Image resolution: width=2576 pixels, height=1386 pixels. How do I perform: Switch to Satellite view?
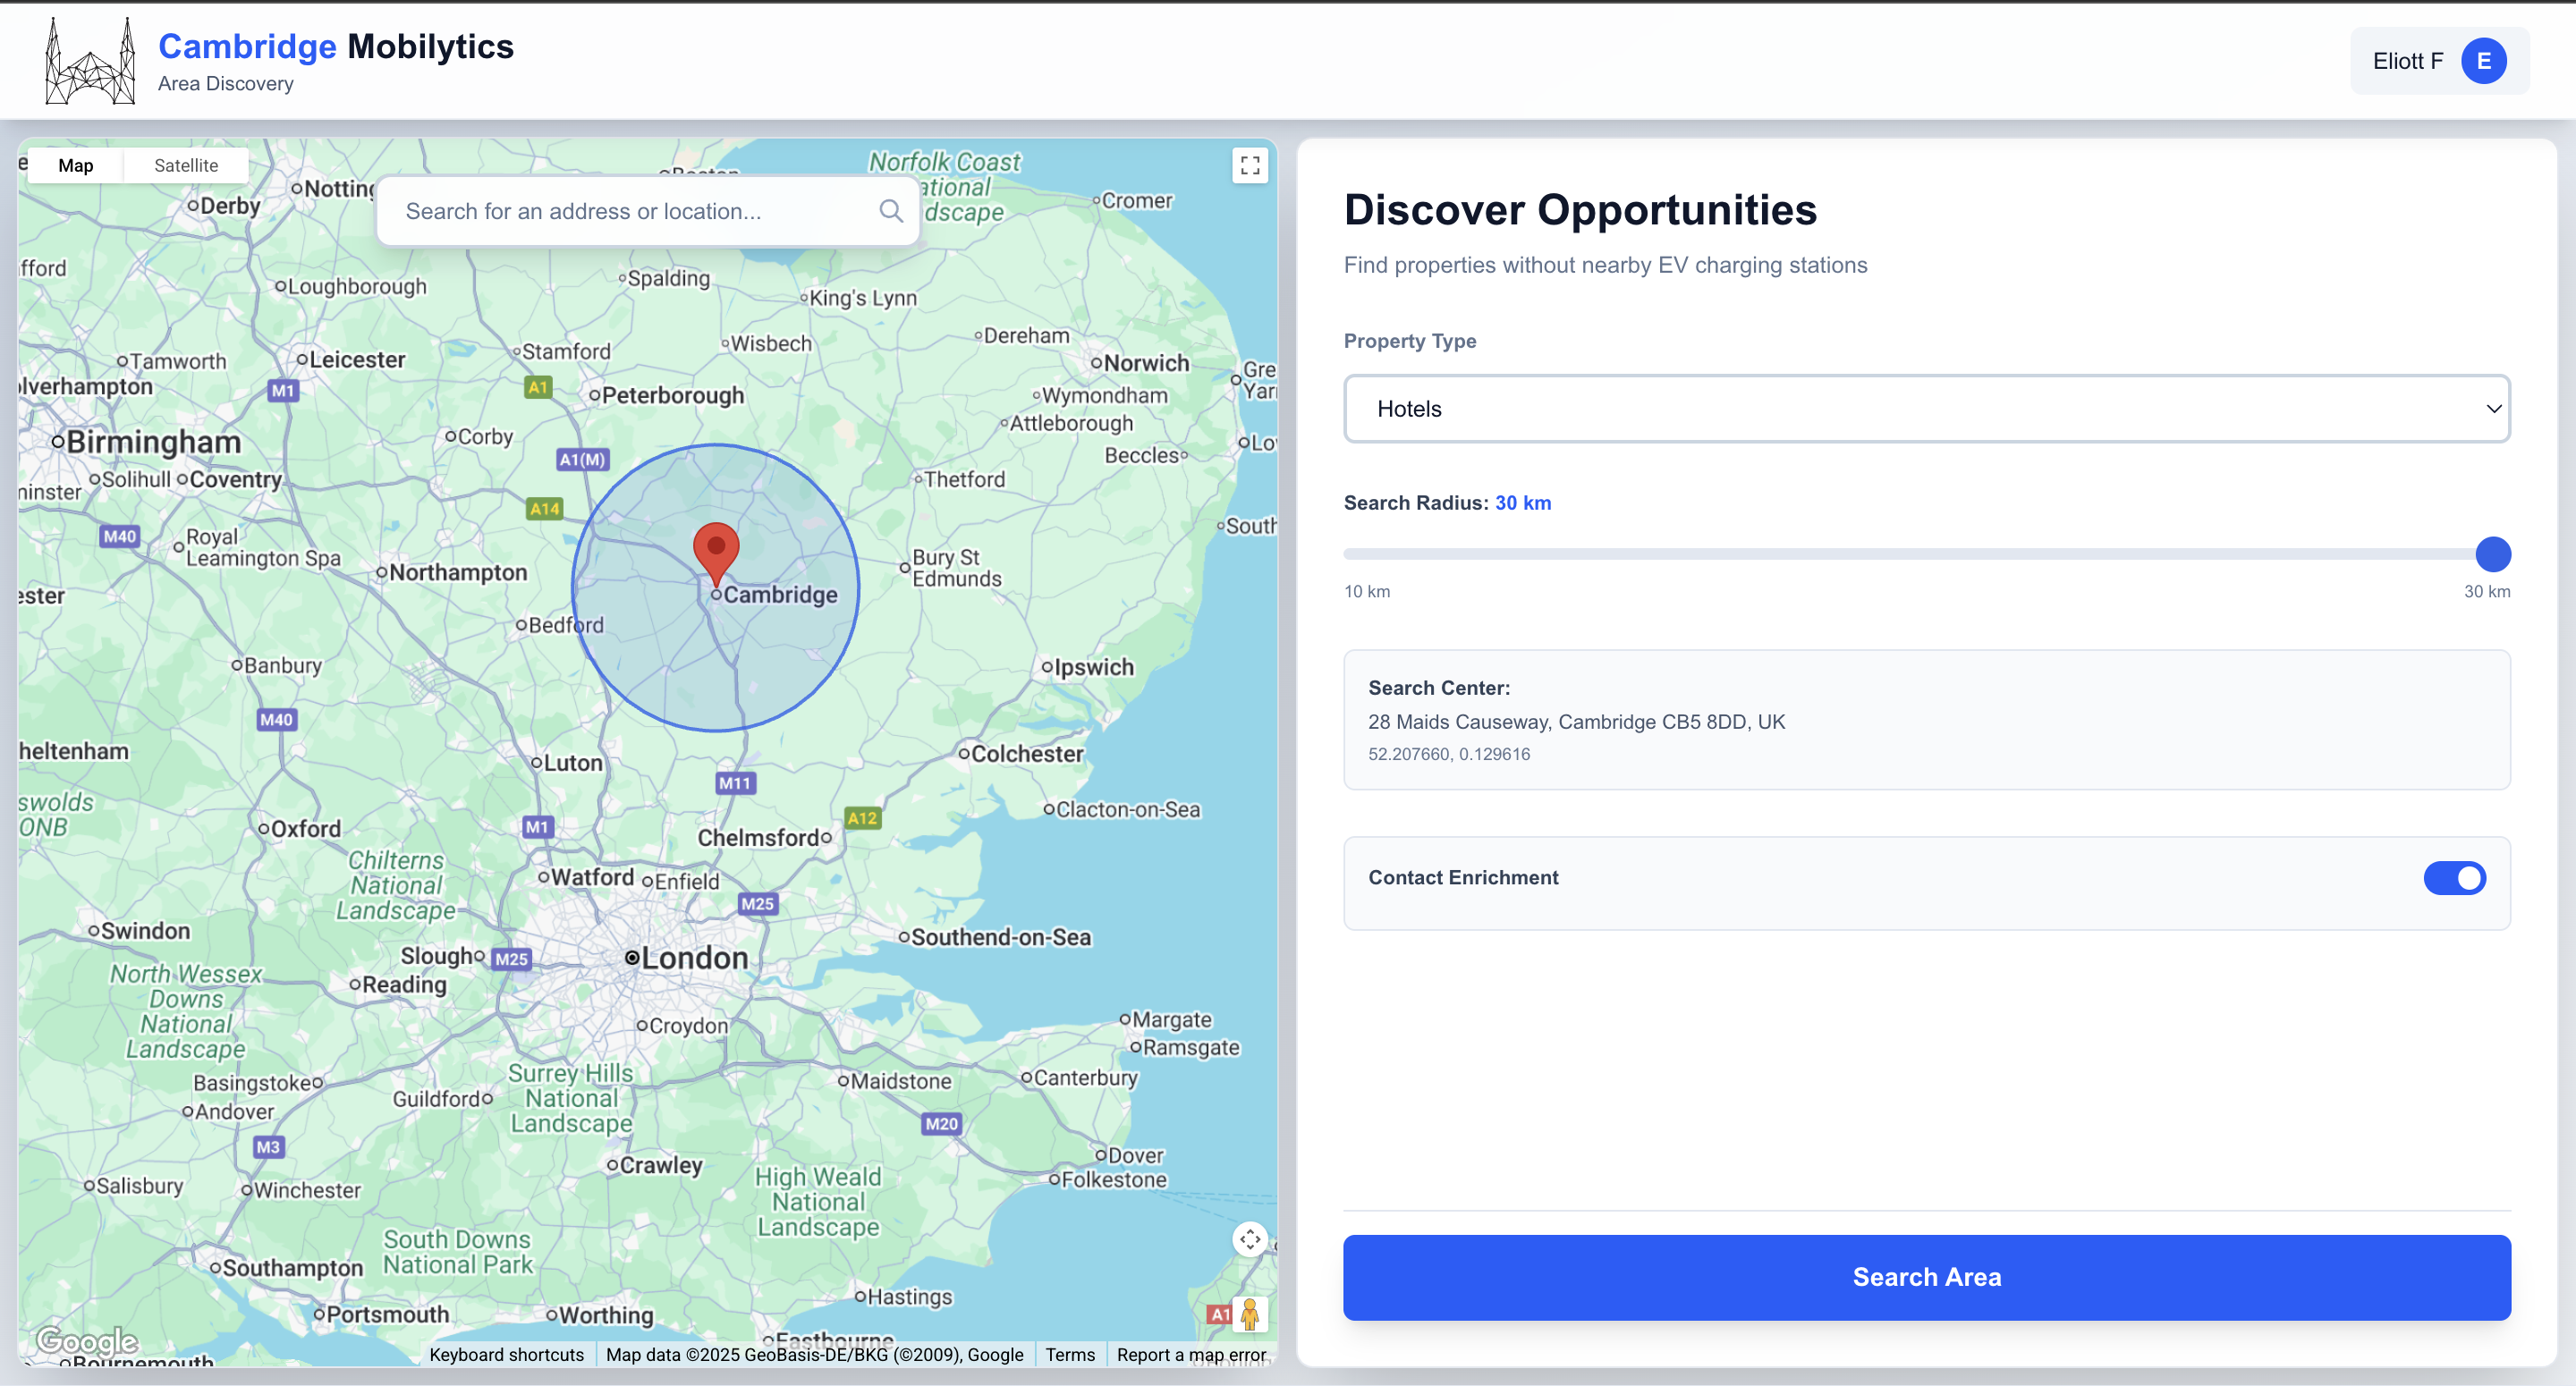coord(185,165)
